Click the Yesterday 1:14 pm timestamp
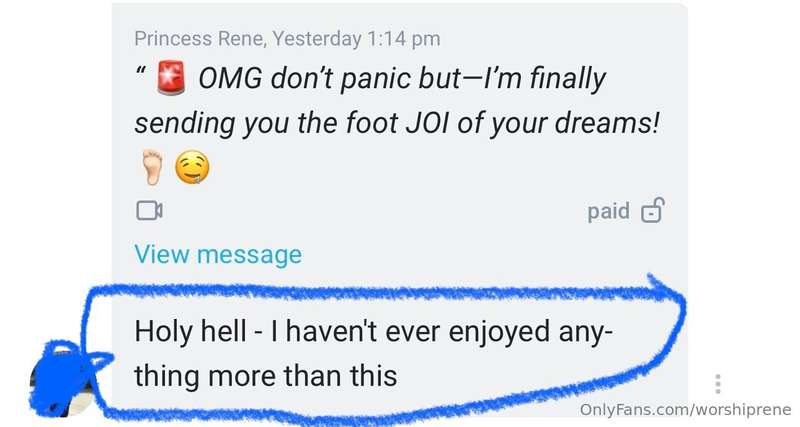The image size is (800, 427). pyautogui.click(x=356, y=38)
